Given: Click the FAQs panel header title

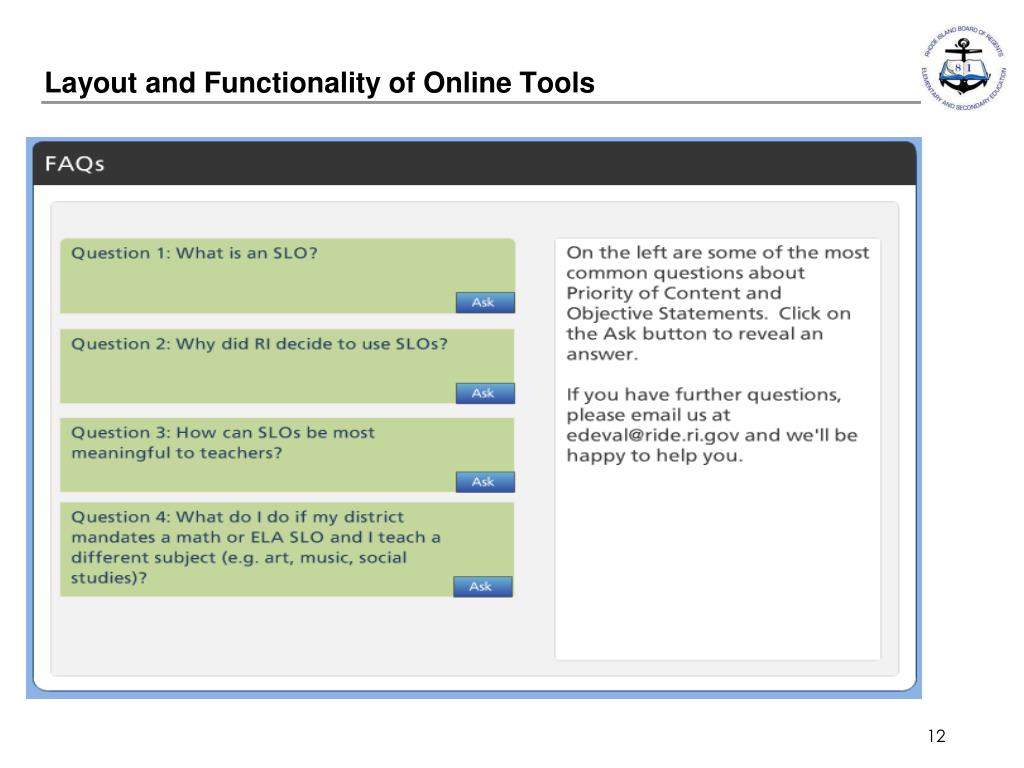Looking at the screenshot, I should (x=74, y=163).
